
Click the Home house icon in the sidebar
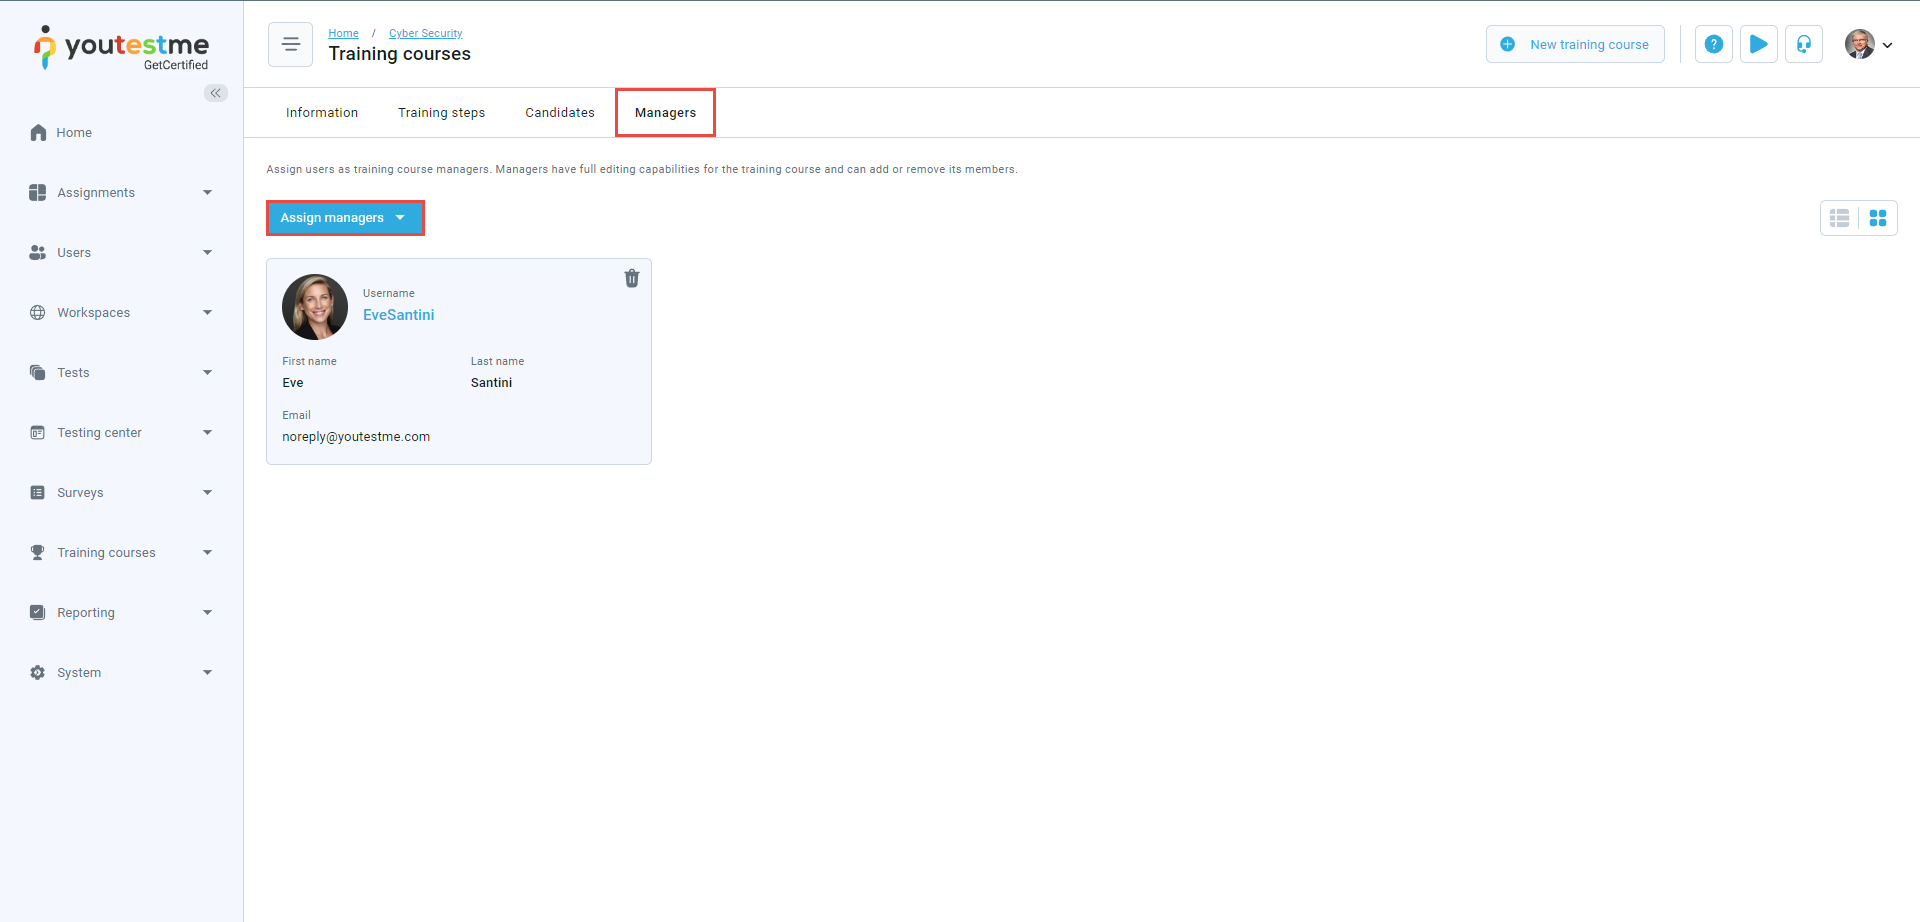point(38,132)
